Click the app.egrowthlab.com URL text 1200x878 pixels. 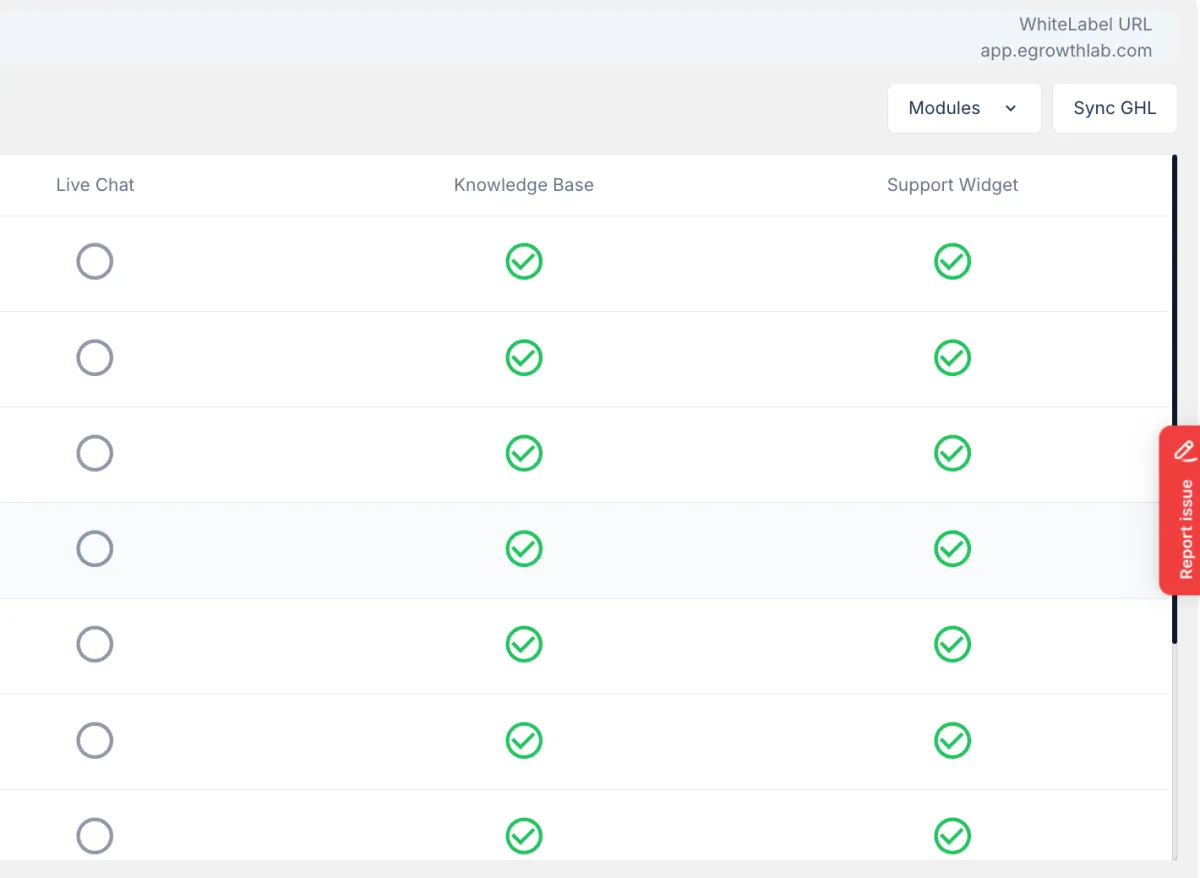pos(1066,51)
